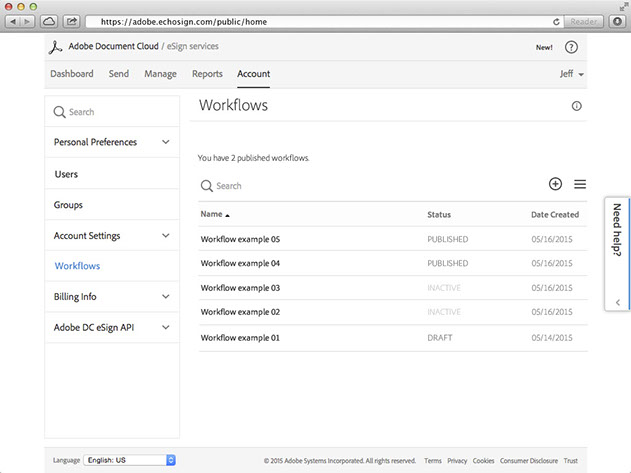Open the Jeff user menu
Image resolution: width=631 pixels, height=473 pixels.
click(572, 74)
